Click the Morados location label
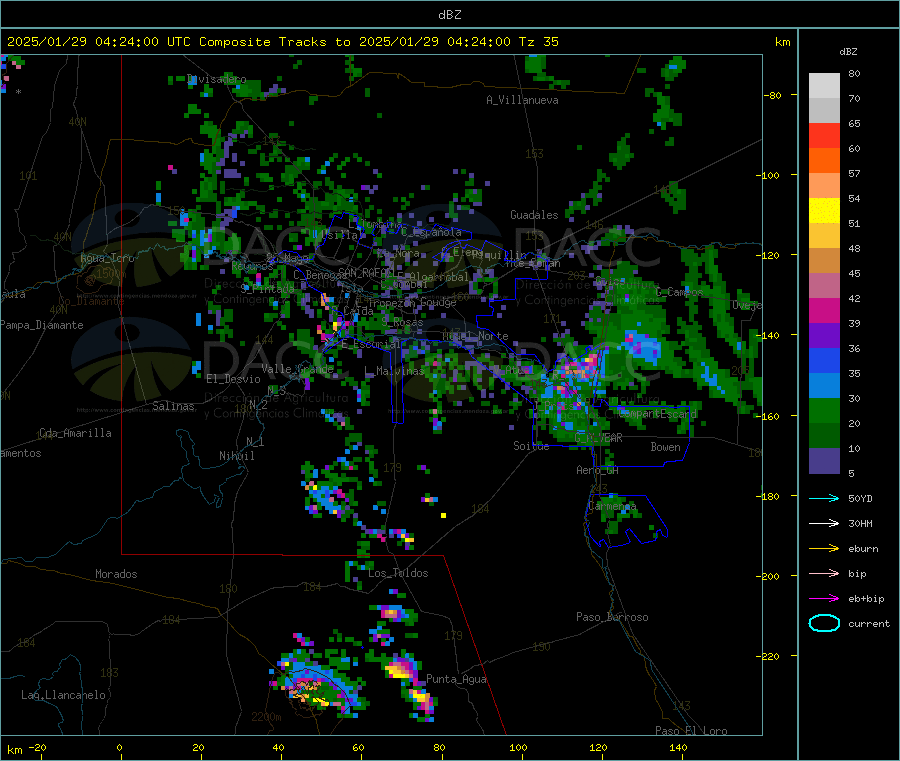The image size is (900, 761). (116, 574)
